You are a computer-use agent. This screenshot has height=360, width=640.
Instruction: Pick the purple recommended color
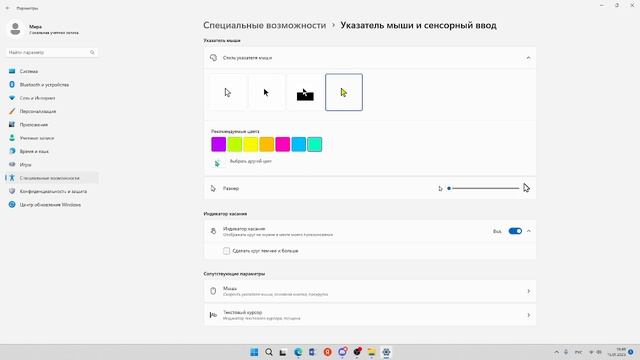pos(219,144)
